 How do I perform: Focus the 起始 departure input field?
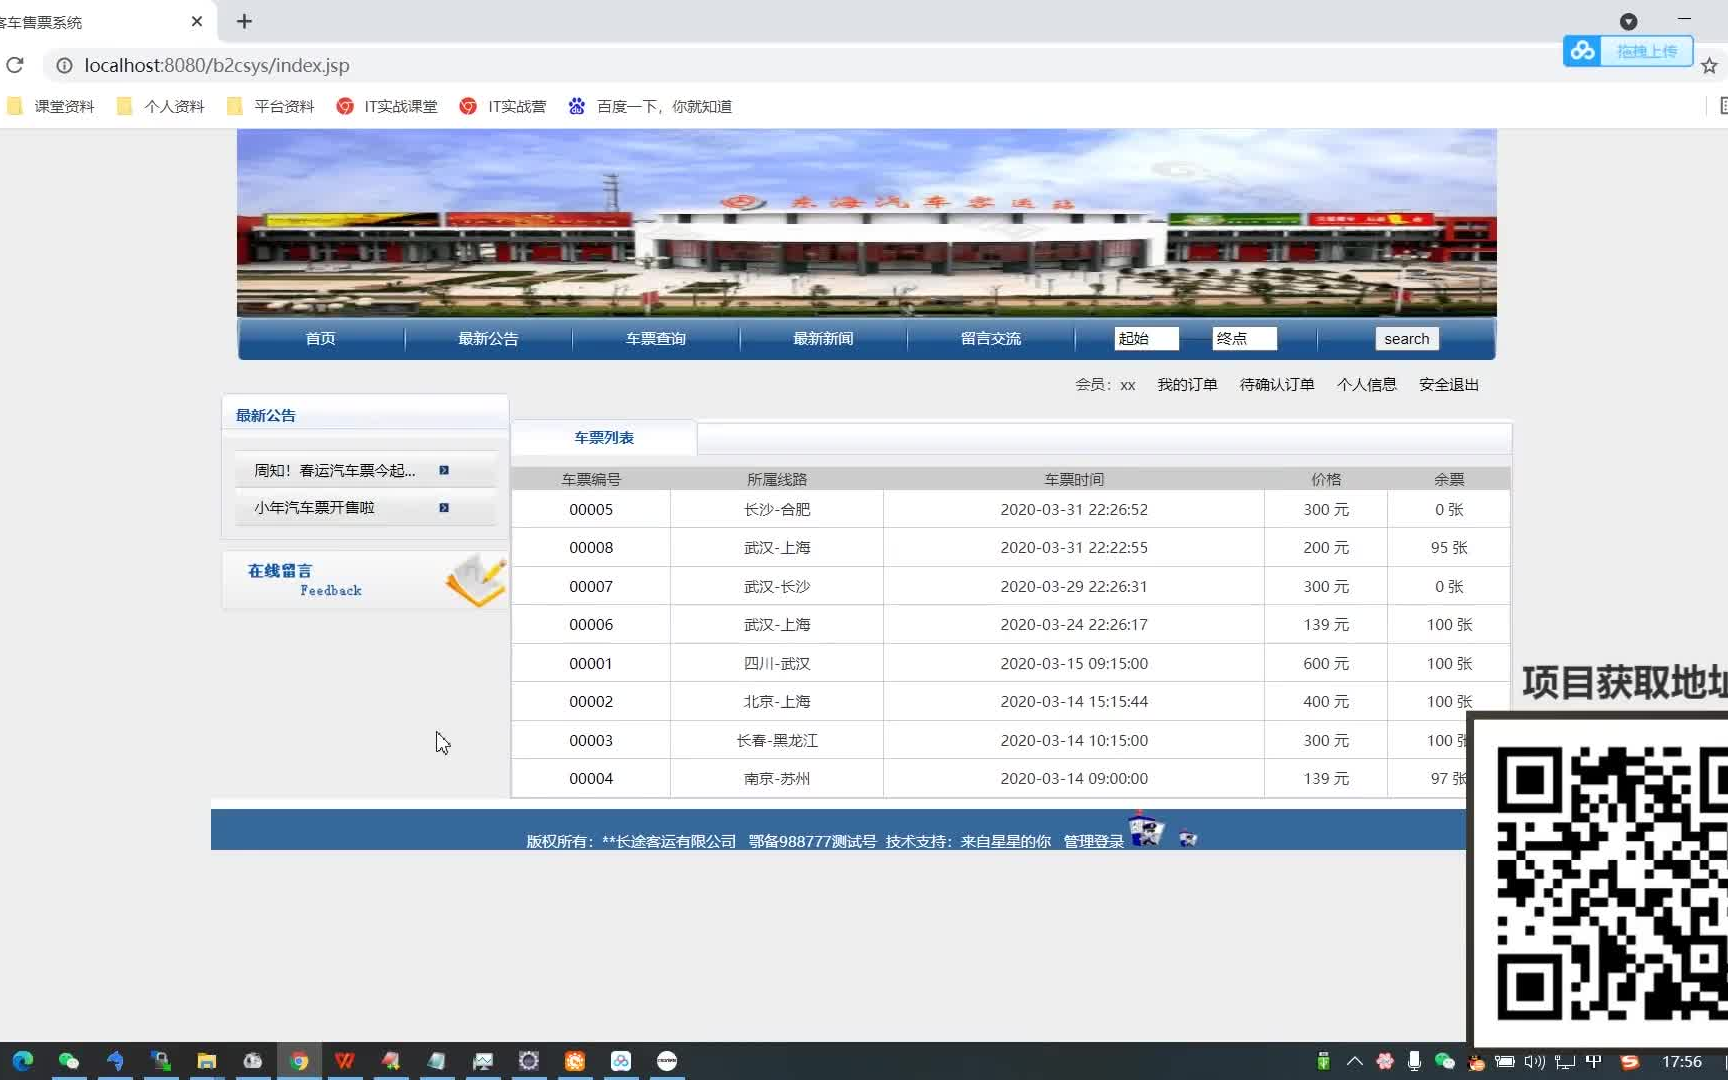[1146, 339]
